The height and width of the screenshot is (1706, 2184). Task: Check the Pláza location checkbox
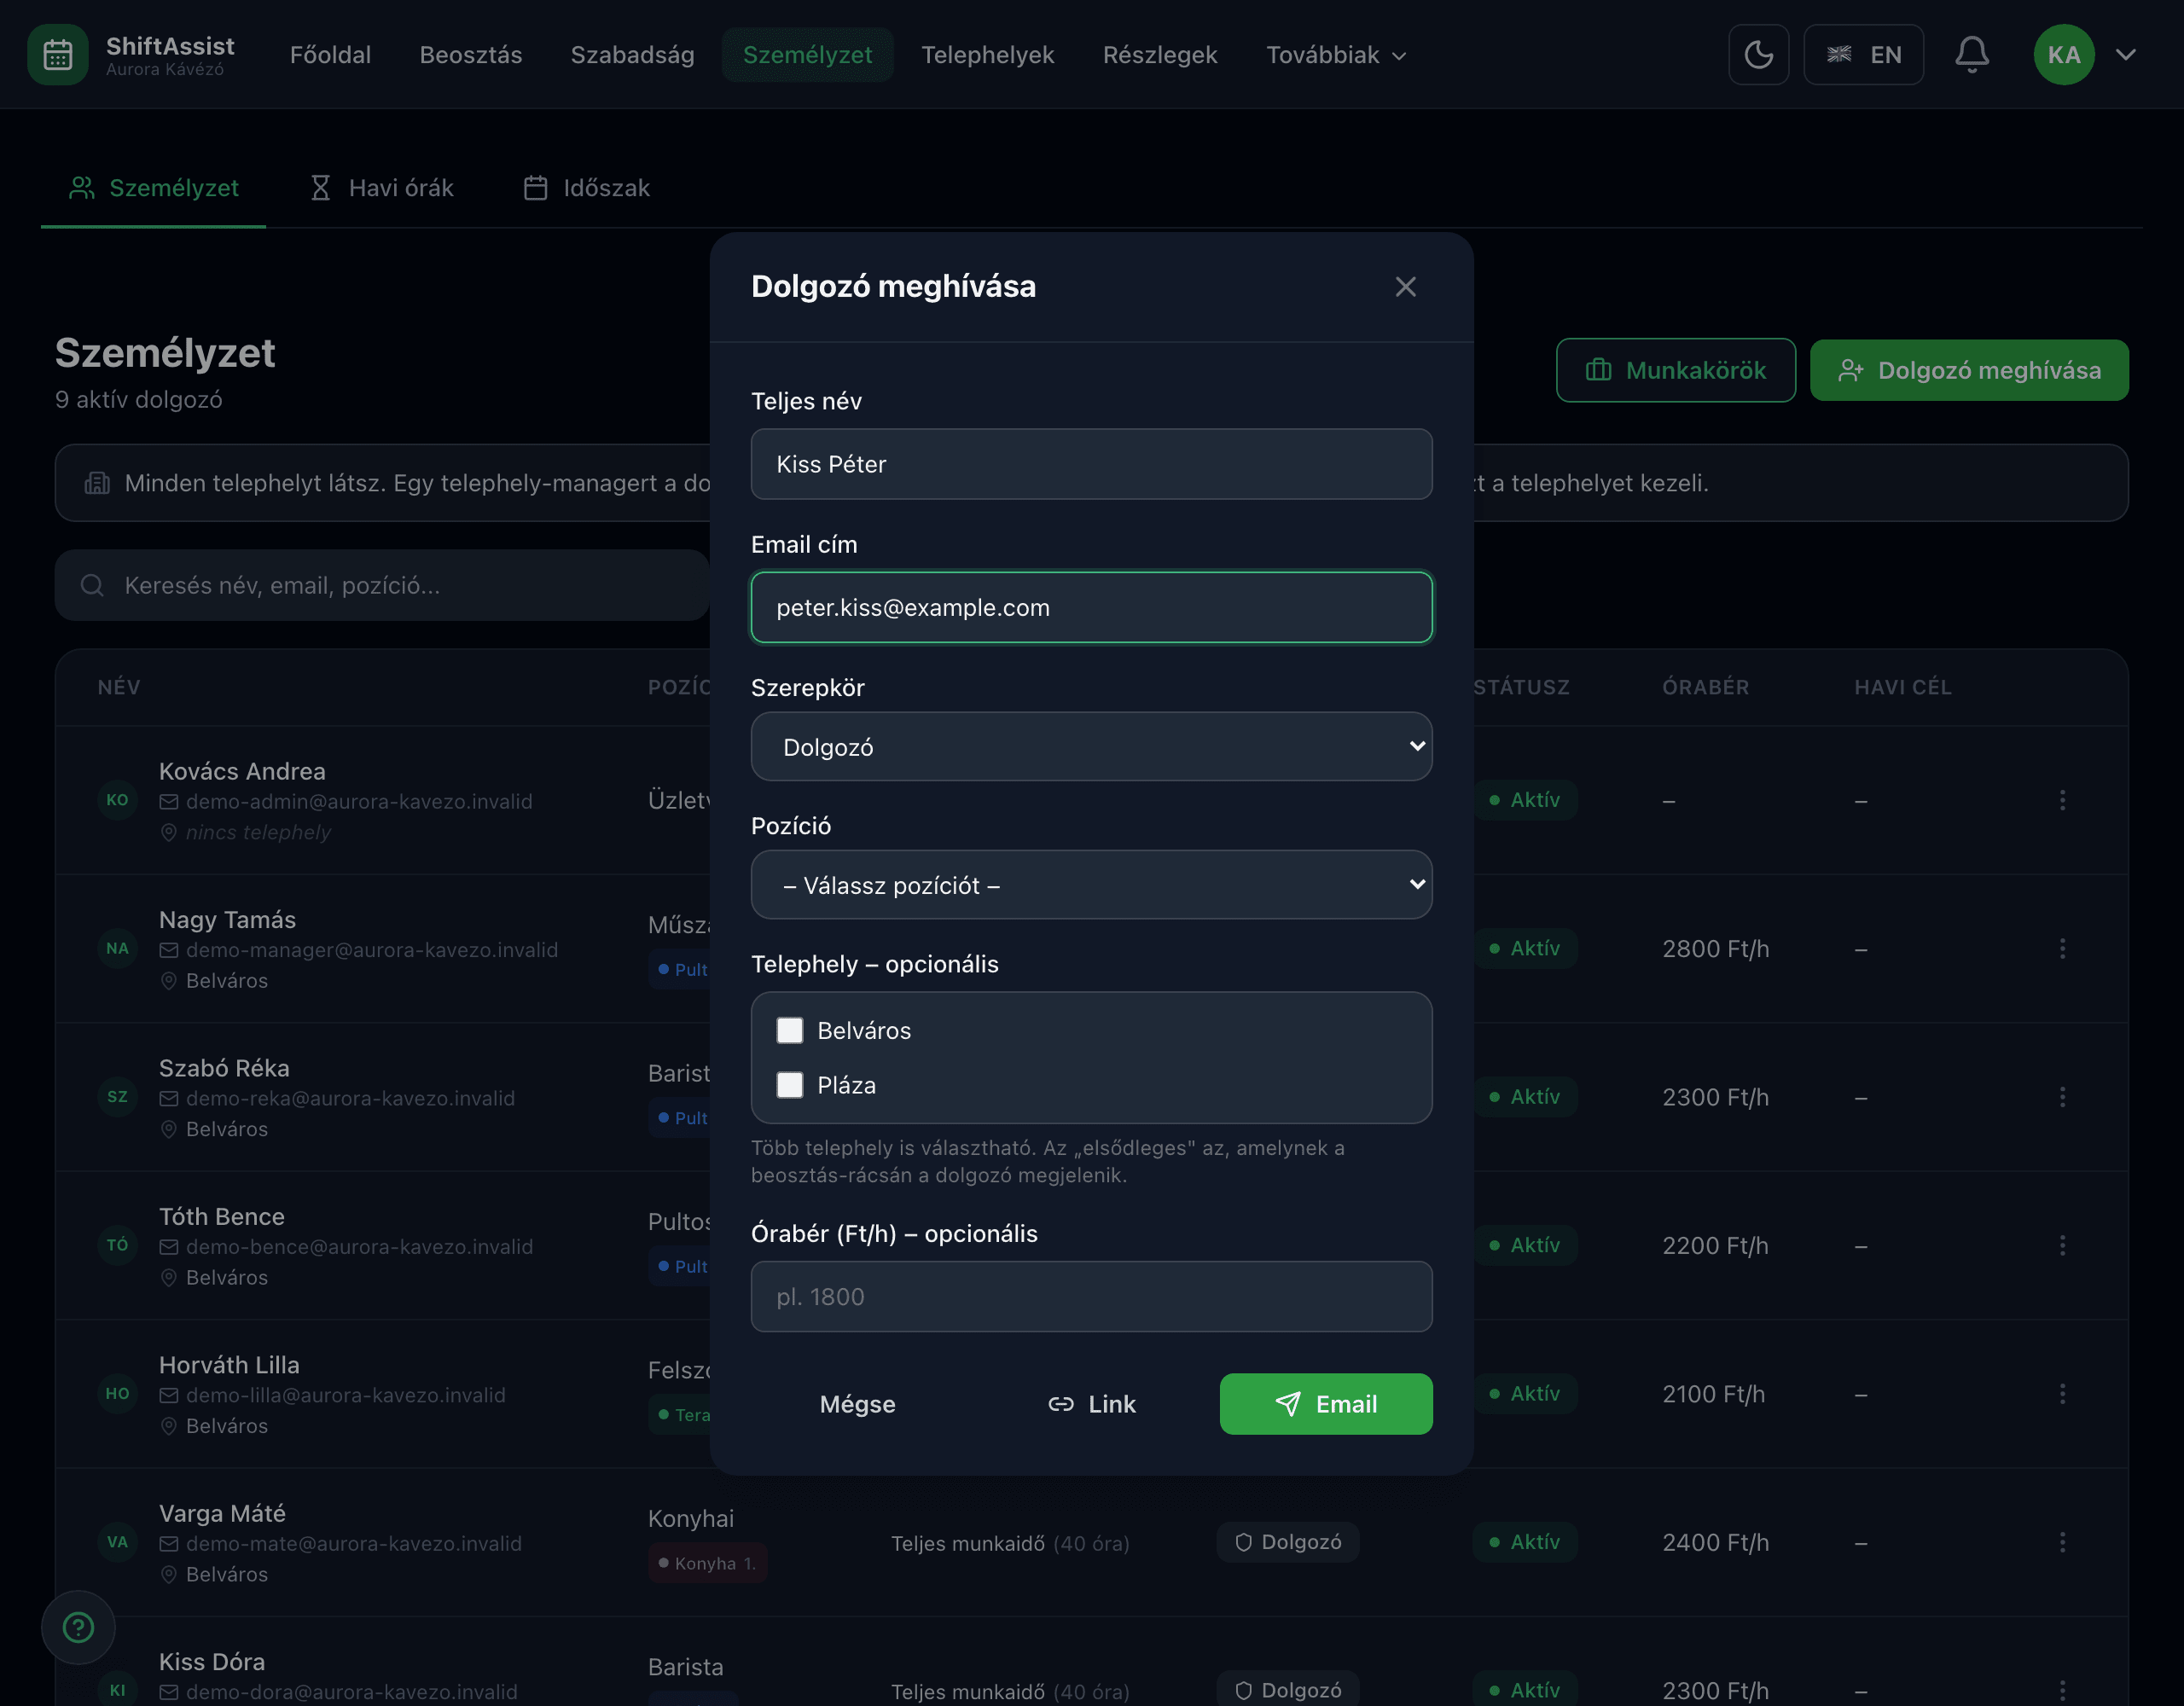pos(790,1085)
